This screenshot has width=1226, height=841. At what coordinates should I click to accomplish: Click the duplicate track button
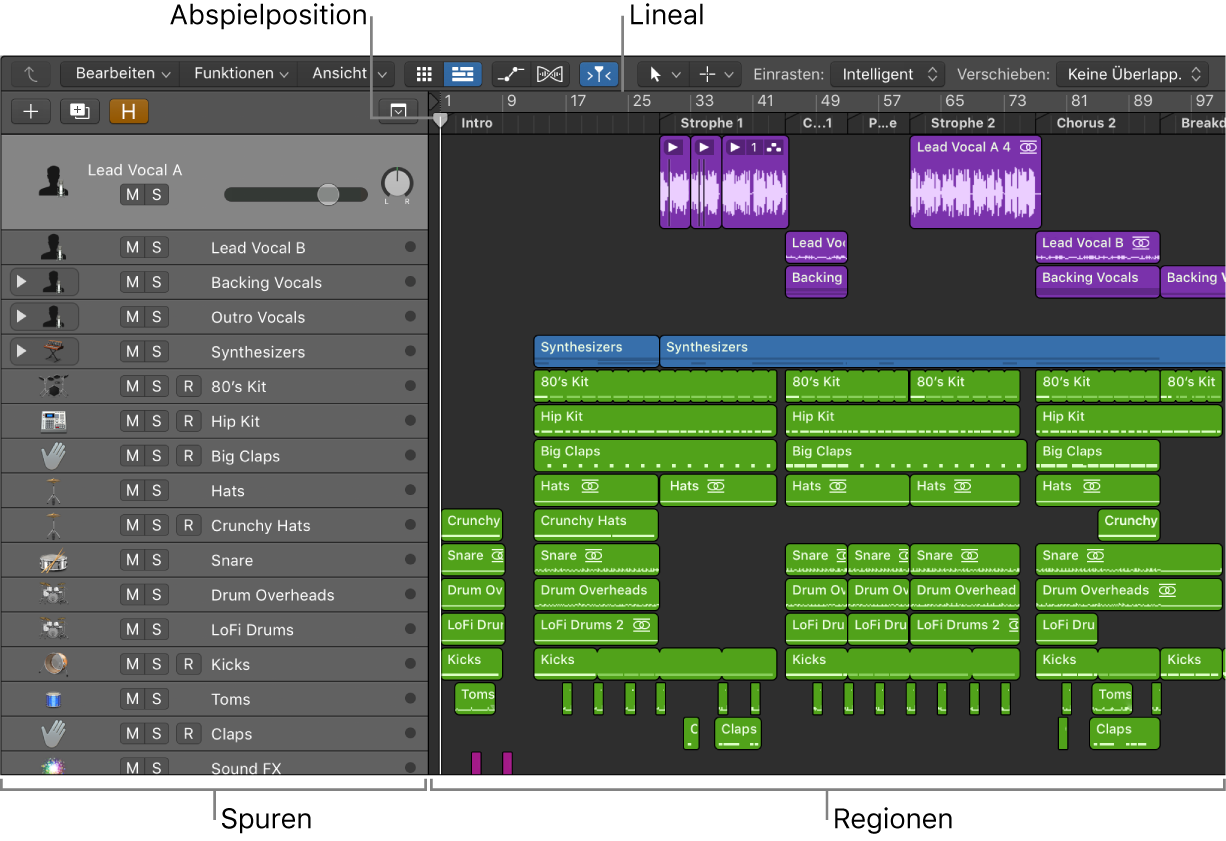click(x=80, y=111)
